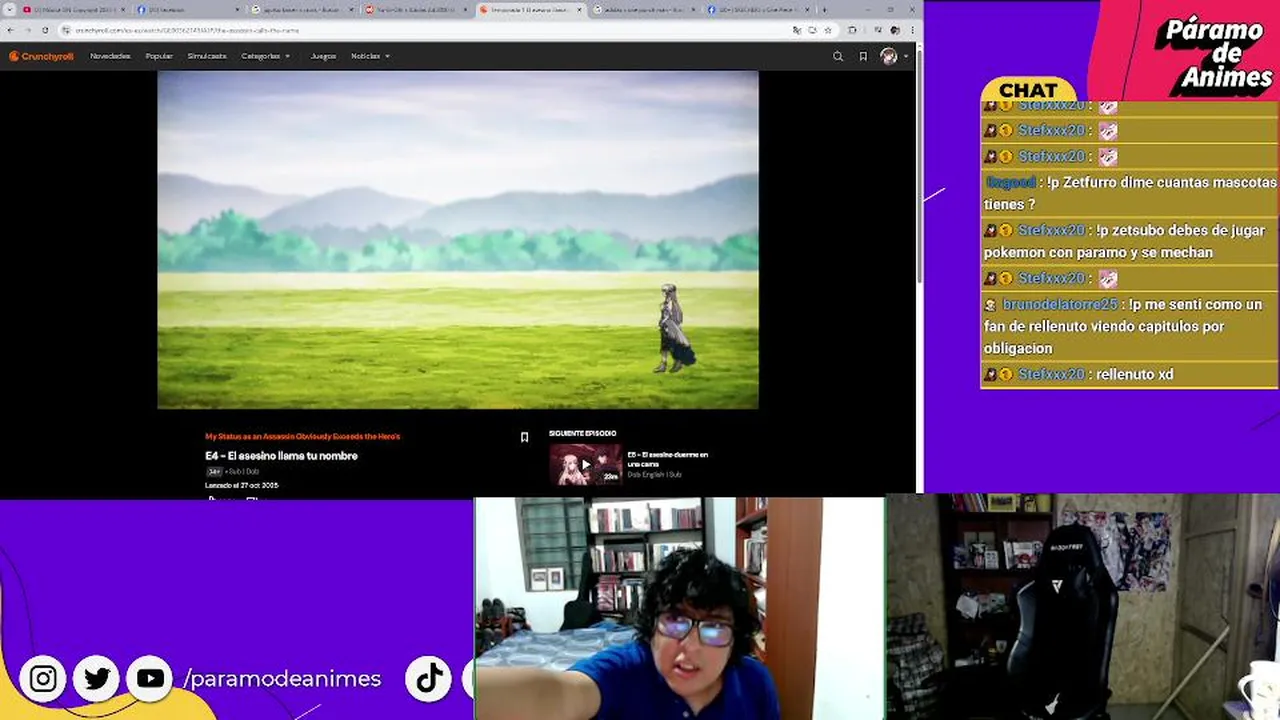Screen dimensions: 1280x720
Task: Click /paramodeanimes handle text
Action: click(282, 679)
